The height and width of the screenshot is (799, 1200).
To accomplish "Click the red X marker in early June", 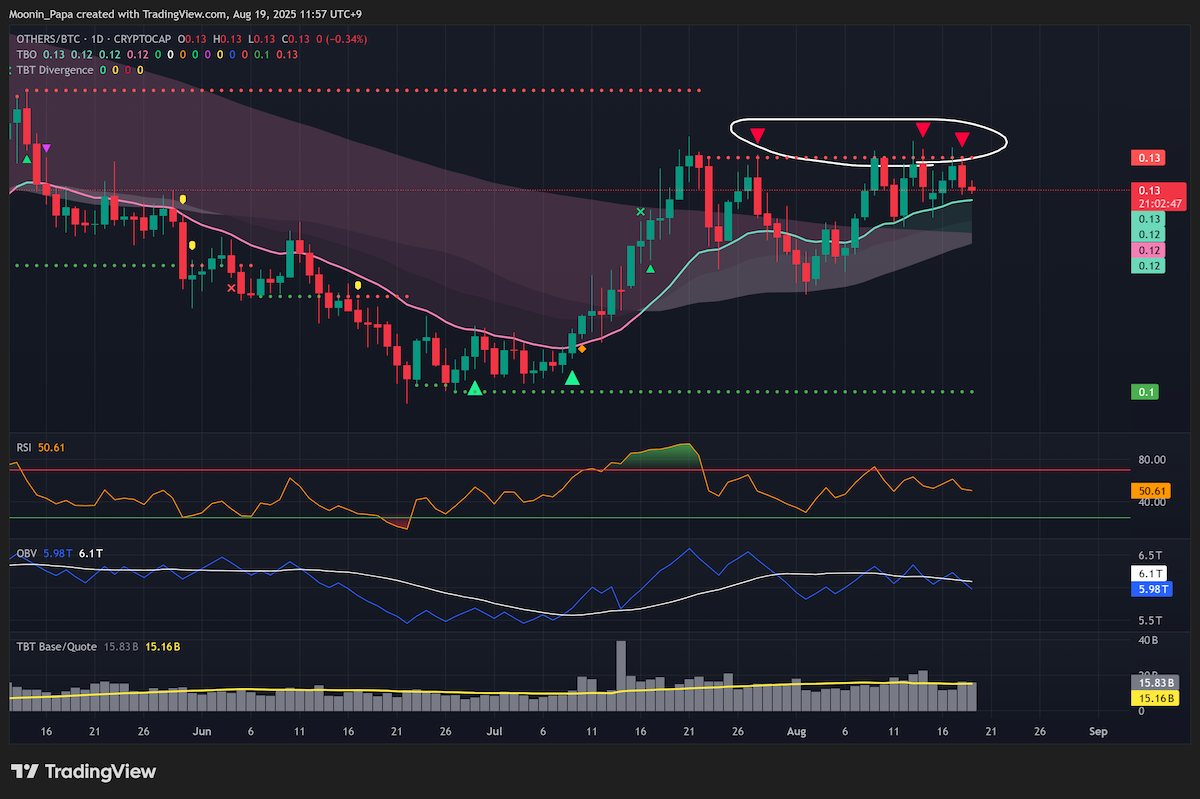I will [x=232, y=288].
